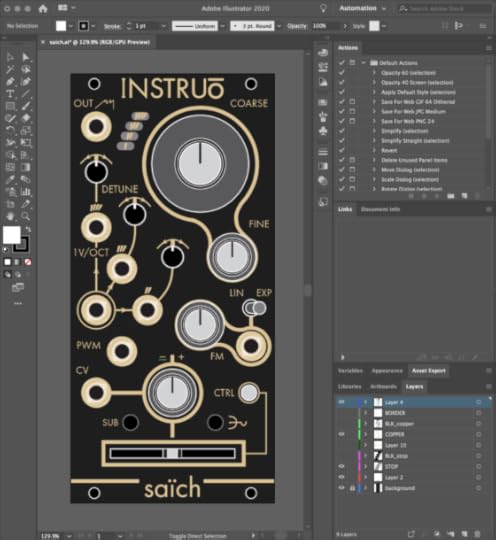Screen dimensions: 496x540
Task: Expand Opacity 60 (selection) action
Action: tap(374, 73)
